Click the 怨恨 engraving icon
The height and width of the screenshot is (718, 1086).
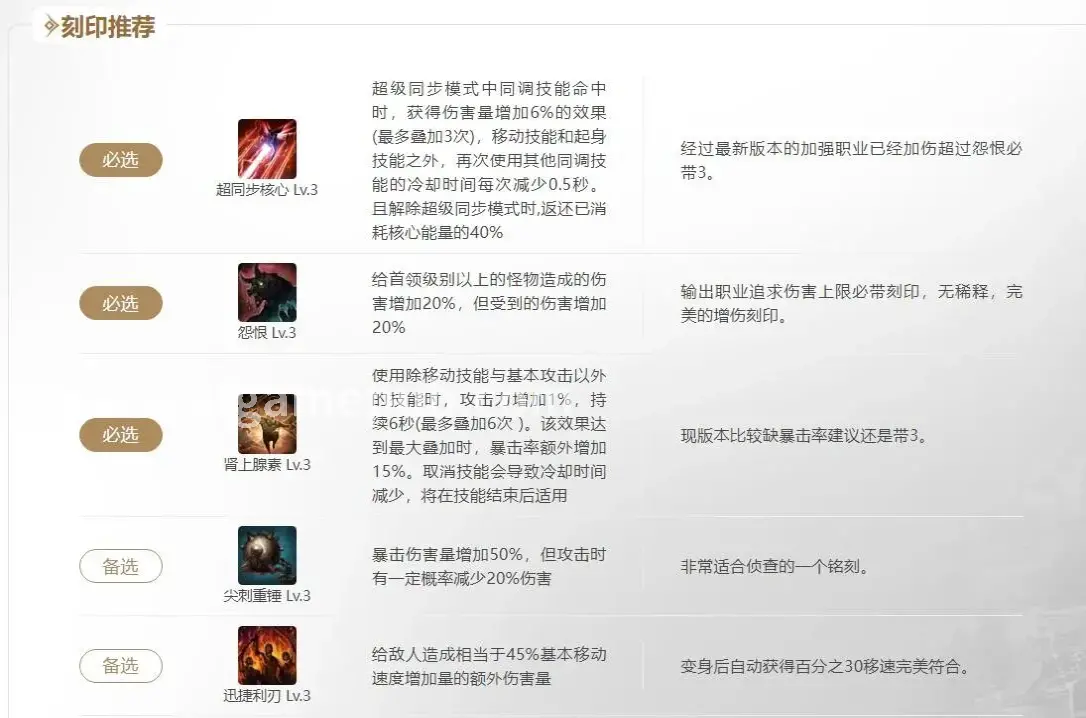[267, 292]
